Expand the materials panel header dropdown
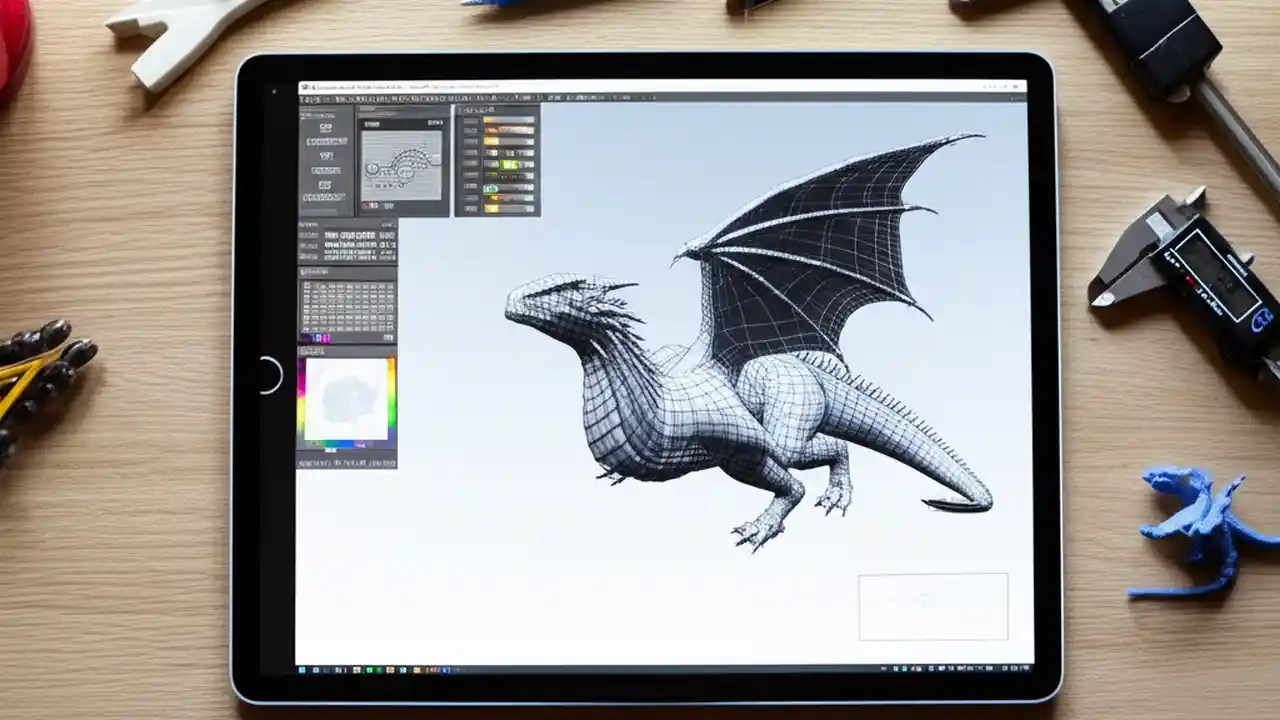 (x=535, y=109)
